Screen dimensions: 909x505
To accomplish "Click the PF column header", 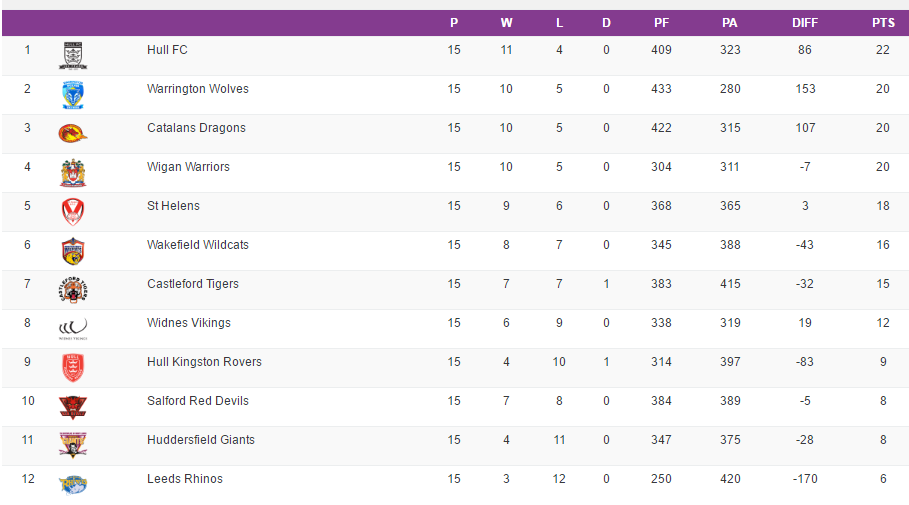I will [x=661, y=23].
